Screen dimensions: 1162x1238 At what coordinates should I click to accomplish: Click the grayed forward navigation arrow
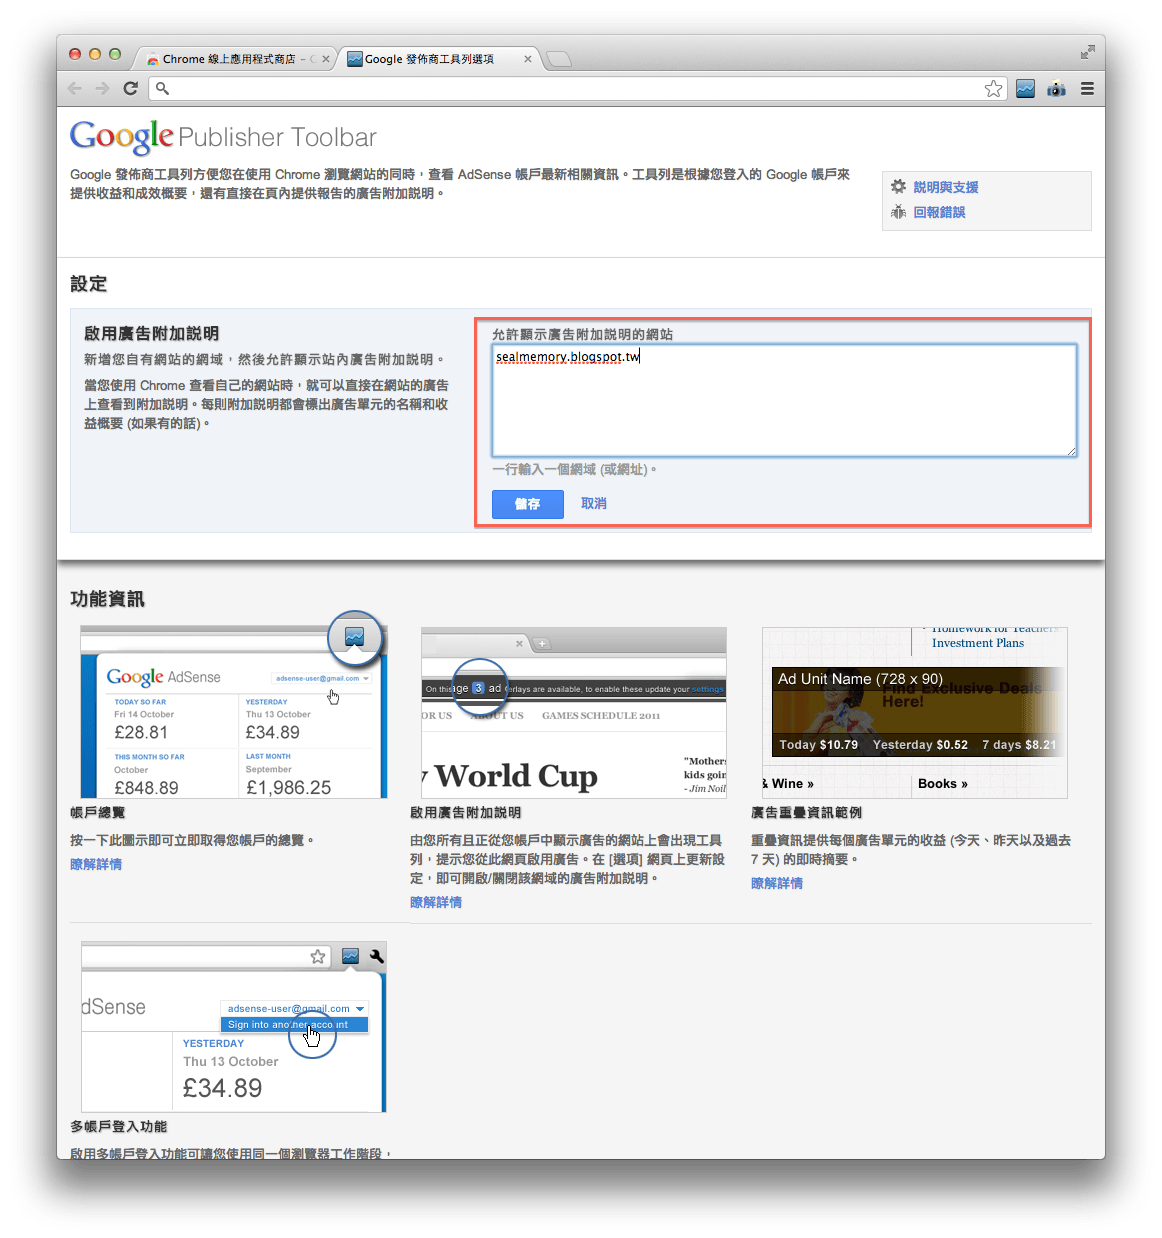102,88
